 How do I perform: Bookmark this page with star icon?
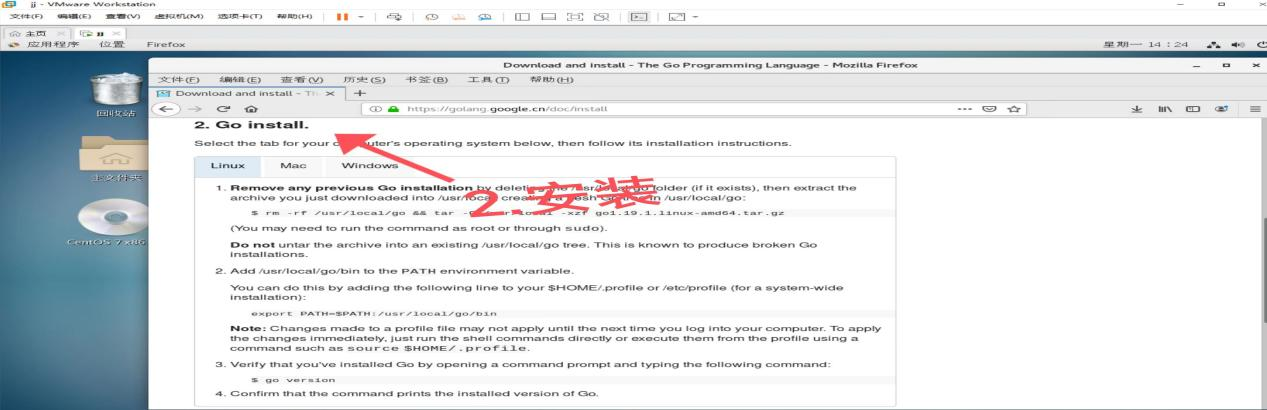(1014, 108)
